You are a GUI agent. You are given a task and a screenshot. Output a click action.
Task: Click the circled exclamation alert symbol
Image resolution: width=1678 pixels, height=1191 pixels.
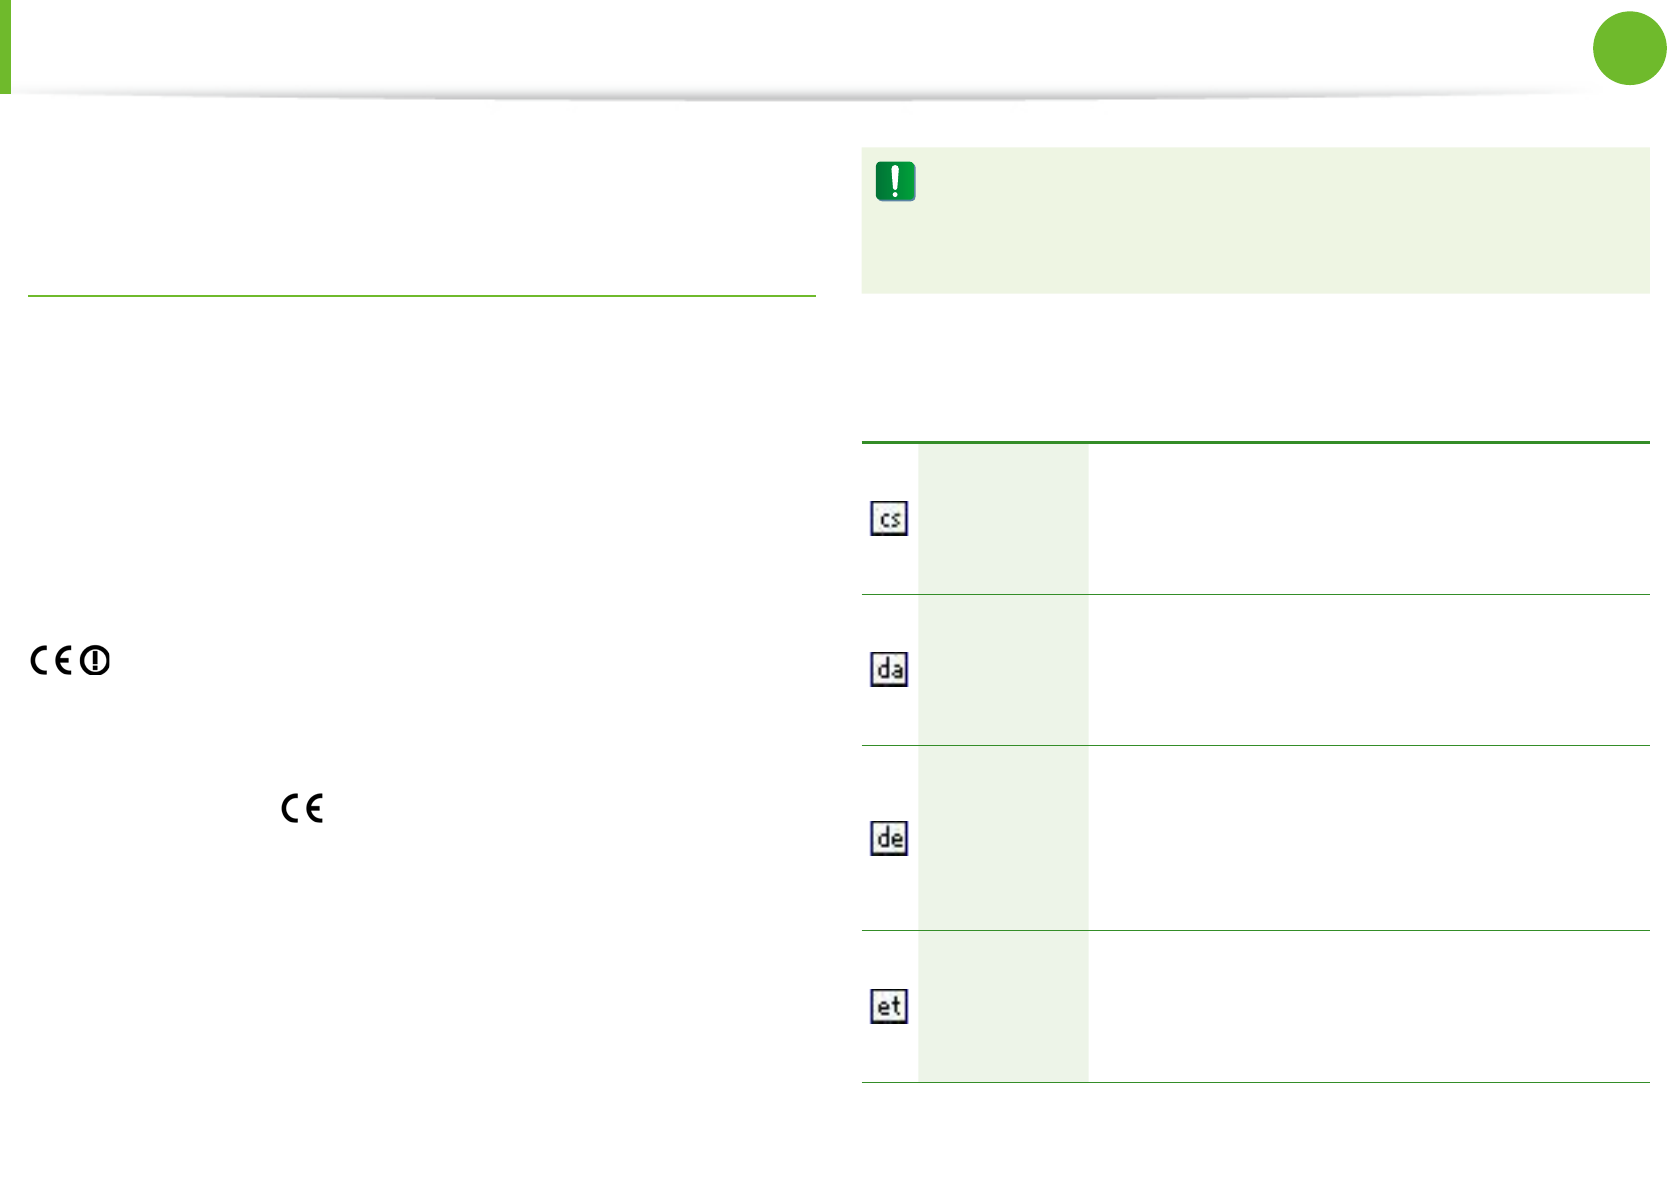tap(95, 661)
